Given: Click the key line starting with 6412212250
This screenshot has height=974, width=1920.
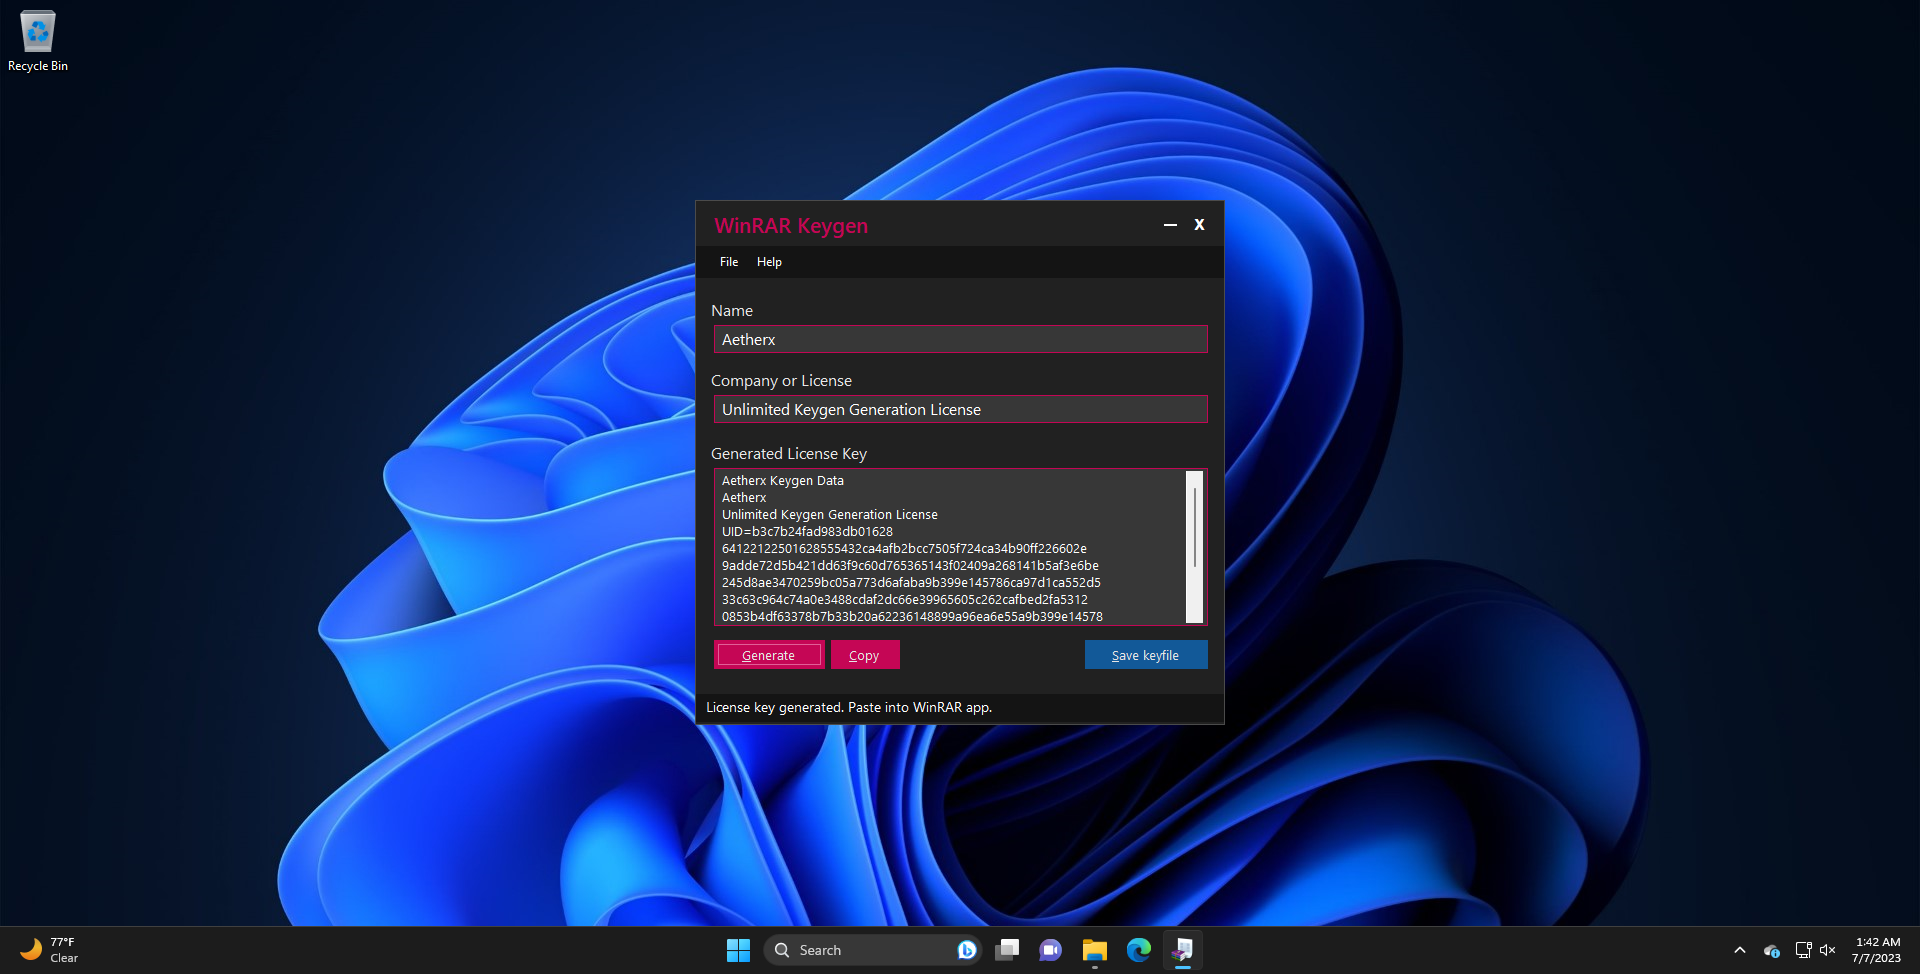Looking at the screenshot, I should 904,549.
